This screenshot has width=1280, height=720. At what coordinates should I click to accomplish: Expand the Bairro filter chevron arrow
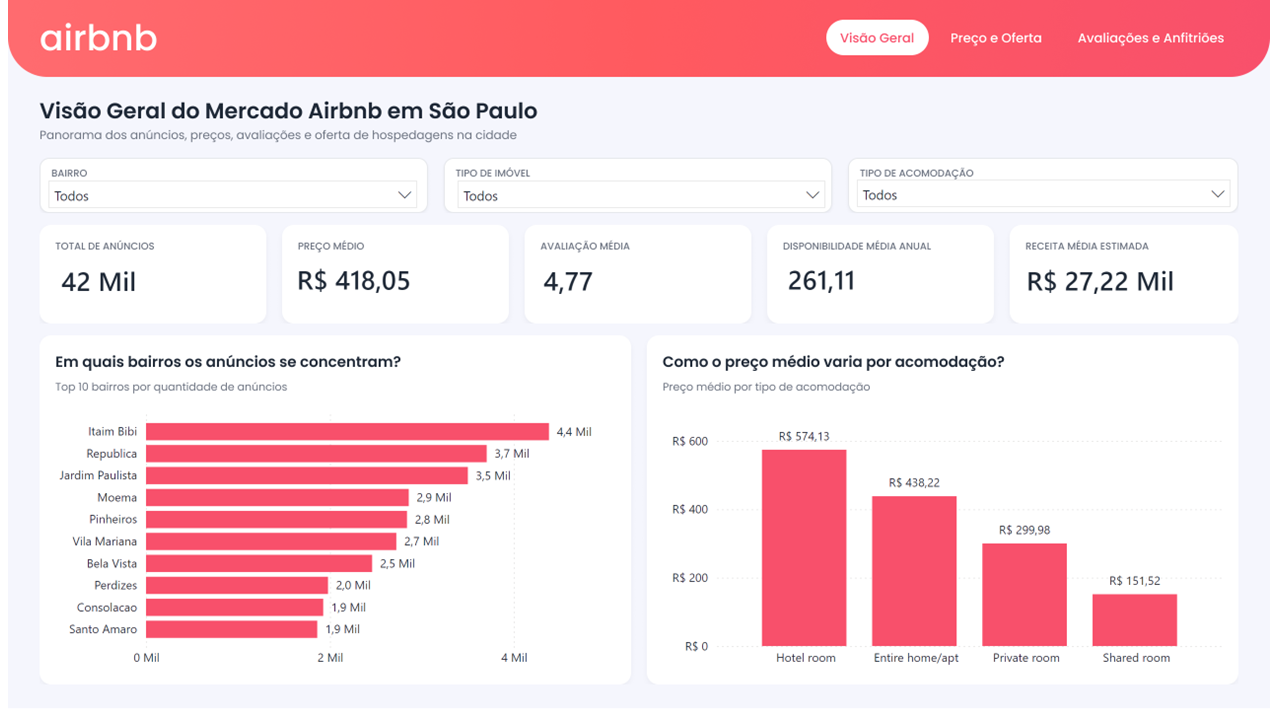coord(405,195)
